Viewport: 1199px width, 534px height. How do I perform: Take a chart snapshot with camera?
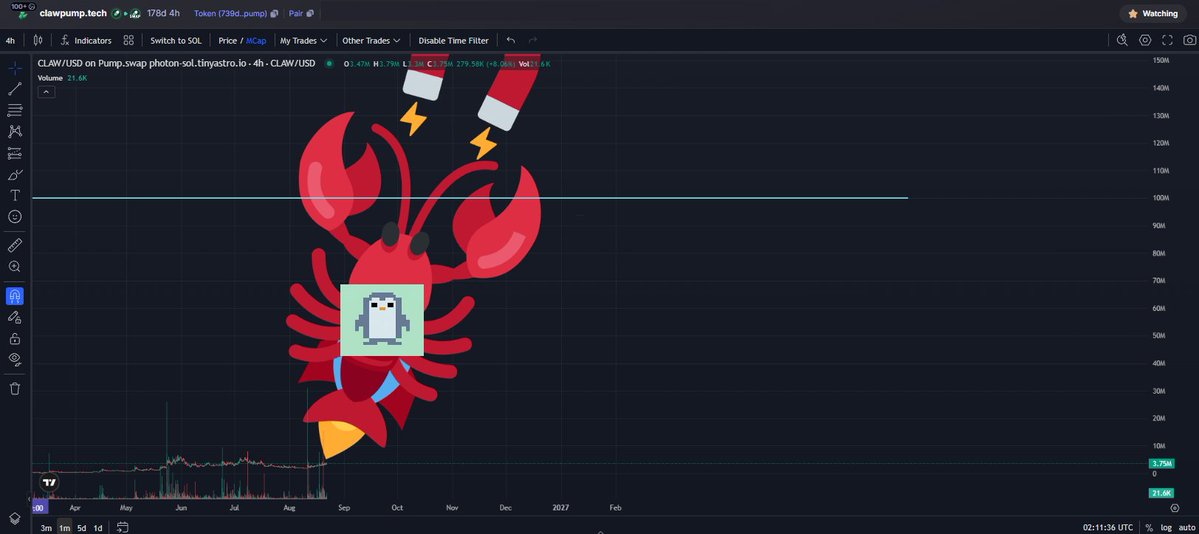pyautogui.click(x=1189, y=41)
